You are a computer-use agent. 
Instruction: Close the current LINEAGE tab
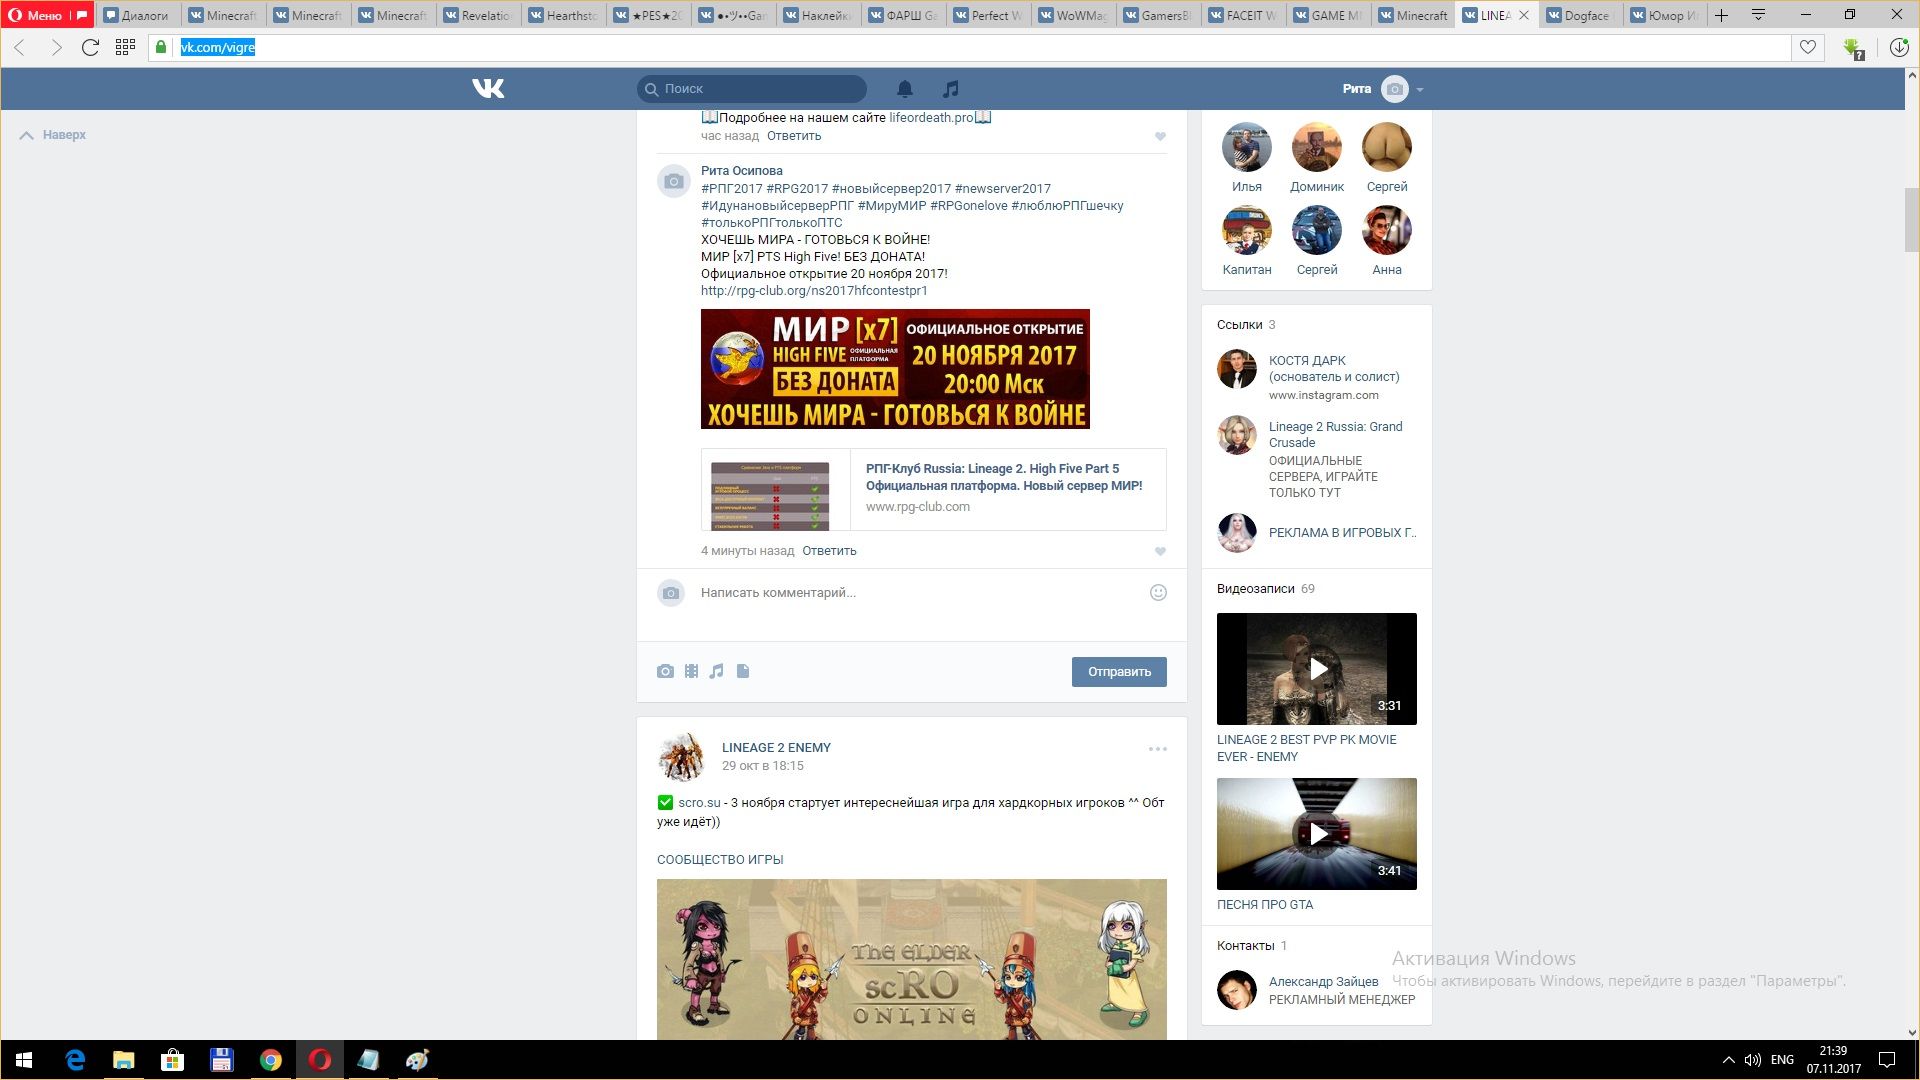[x=1524, y=15]
